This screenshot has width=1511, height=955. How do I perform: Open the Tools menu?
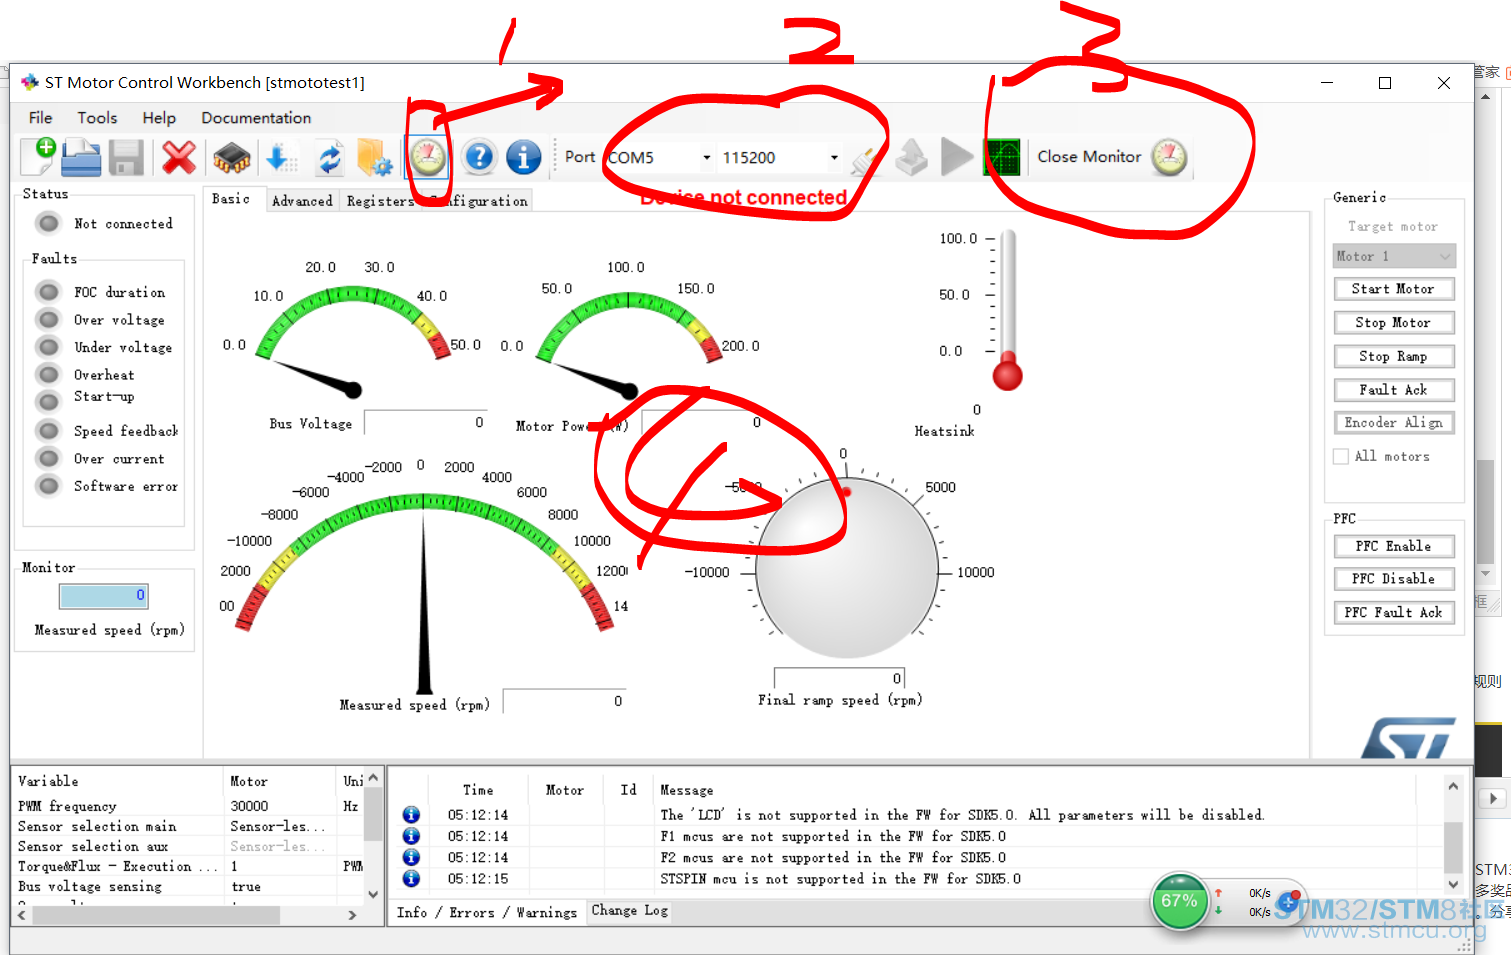pos(97,118)
